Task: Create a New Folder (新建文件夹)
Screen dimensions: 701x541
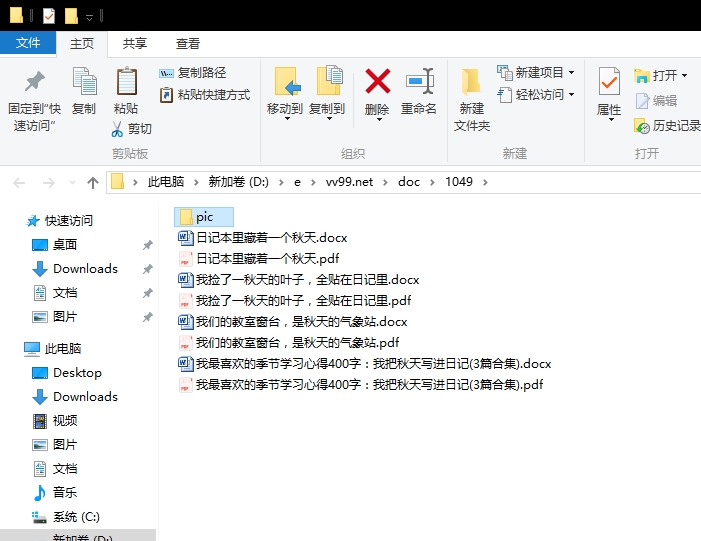Action: point(472,100)
